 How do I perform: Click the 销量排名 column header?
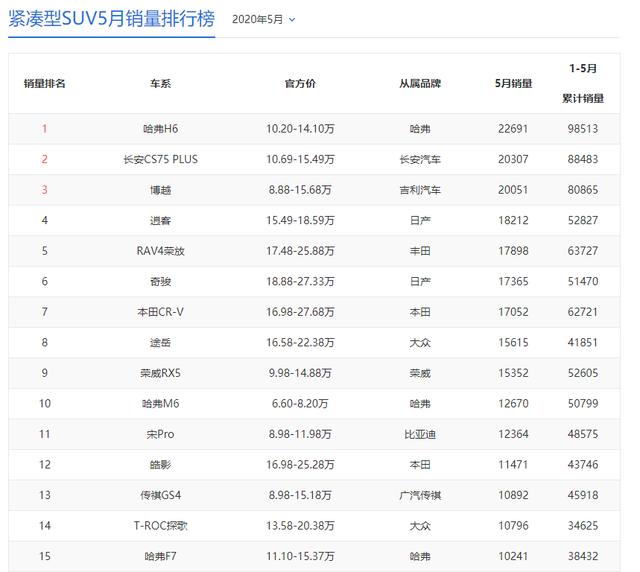coord(44,84)
